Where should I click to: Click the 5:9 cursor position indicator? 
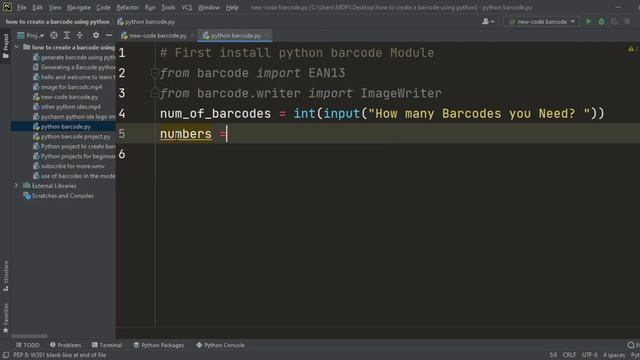click(553, 355)
